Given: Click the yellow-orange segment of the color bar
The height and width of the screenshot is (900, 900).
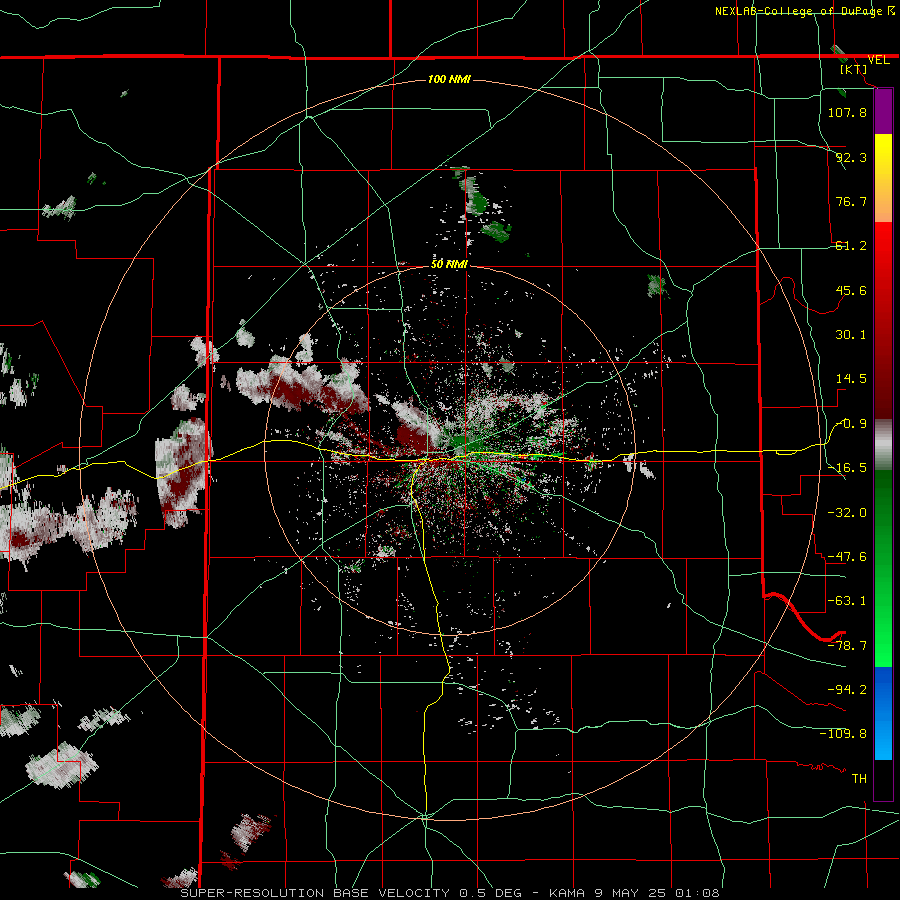Looking at the screenshot, I should point(883,178).
